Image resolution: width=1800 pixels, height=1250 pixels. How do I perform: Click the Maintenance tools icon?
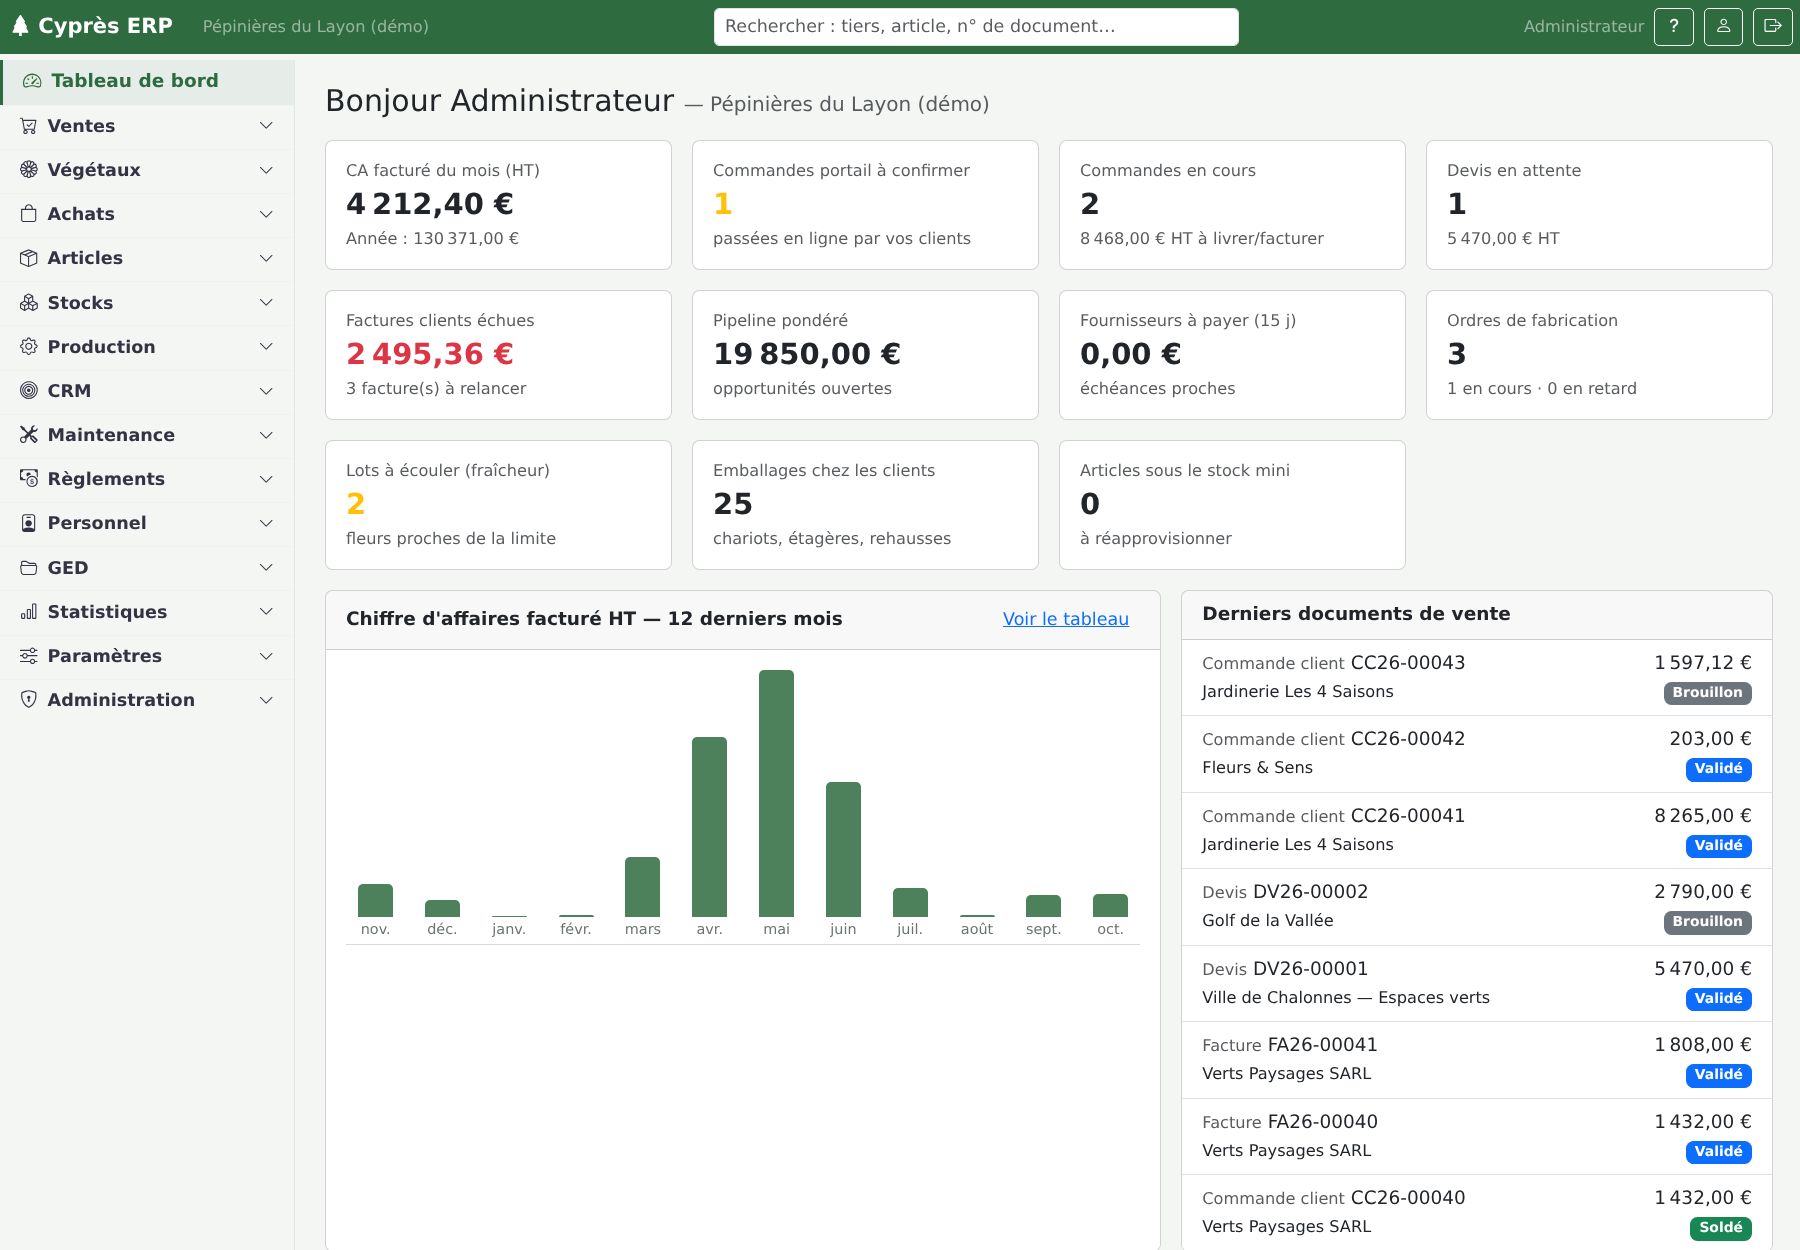point(29,435)
